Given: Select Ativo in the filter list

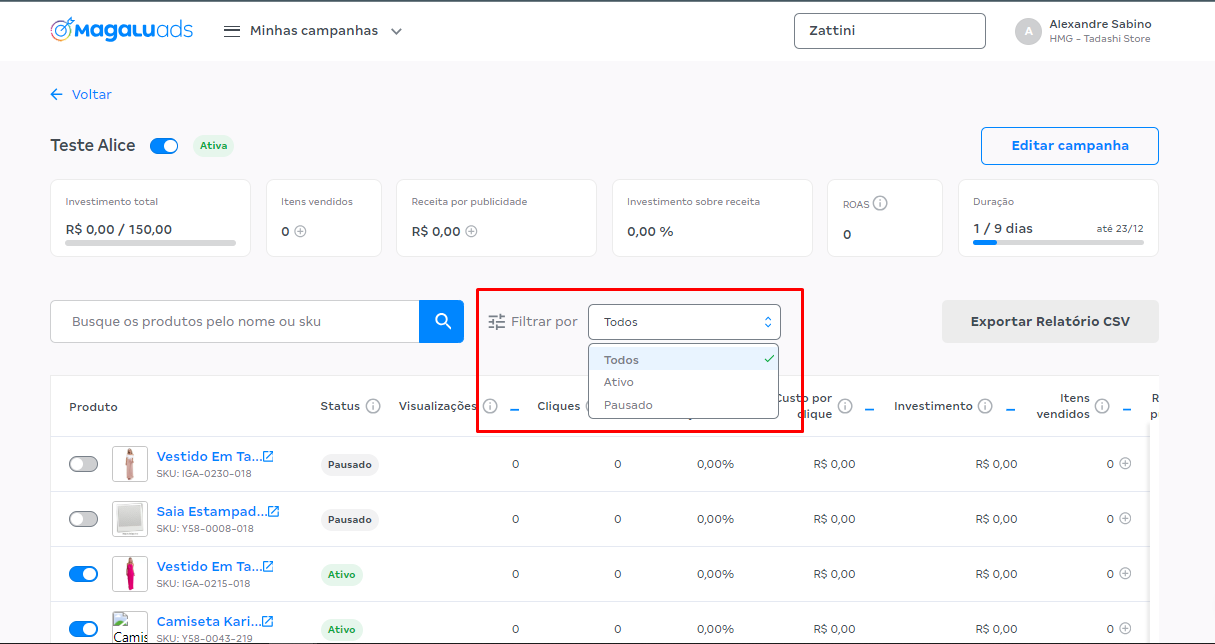Looking at the screenshot, I should pyautogui.click(x=619, y=382).
